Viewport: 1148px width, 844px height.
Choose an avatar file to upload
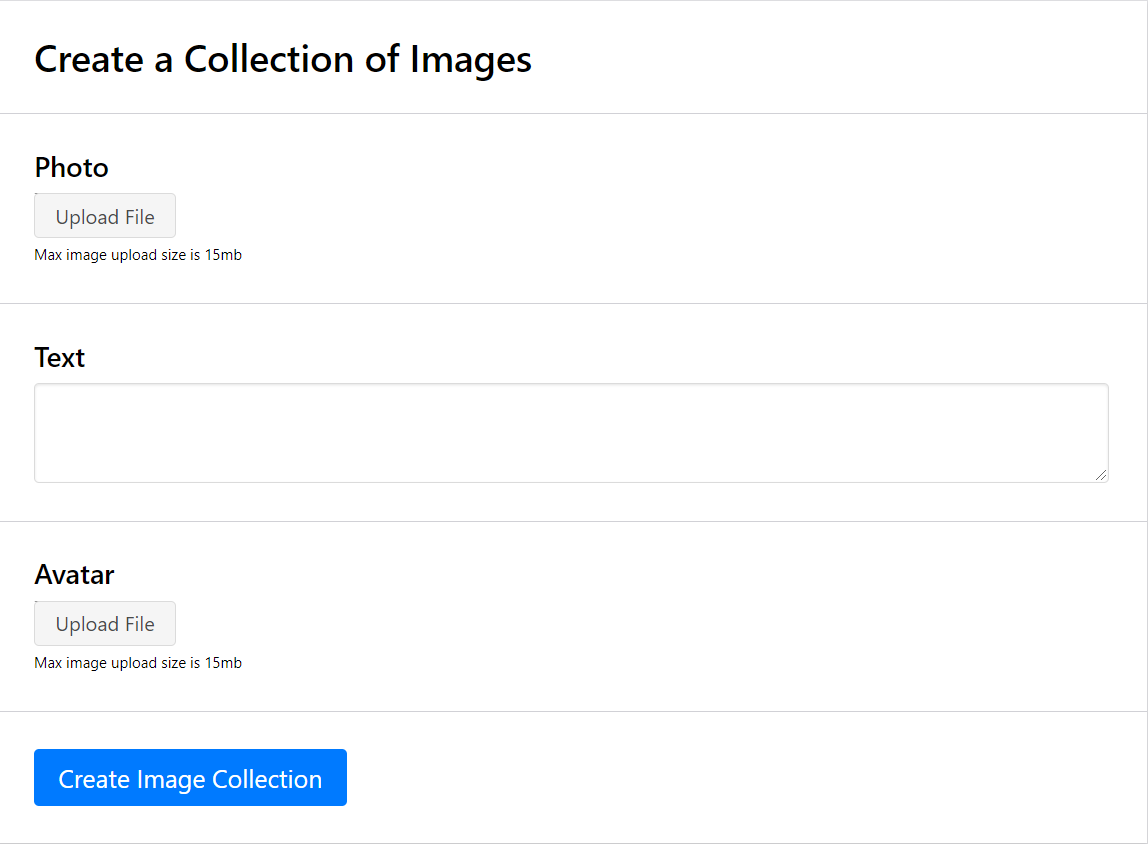[x=105, y=624]
